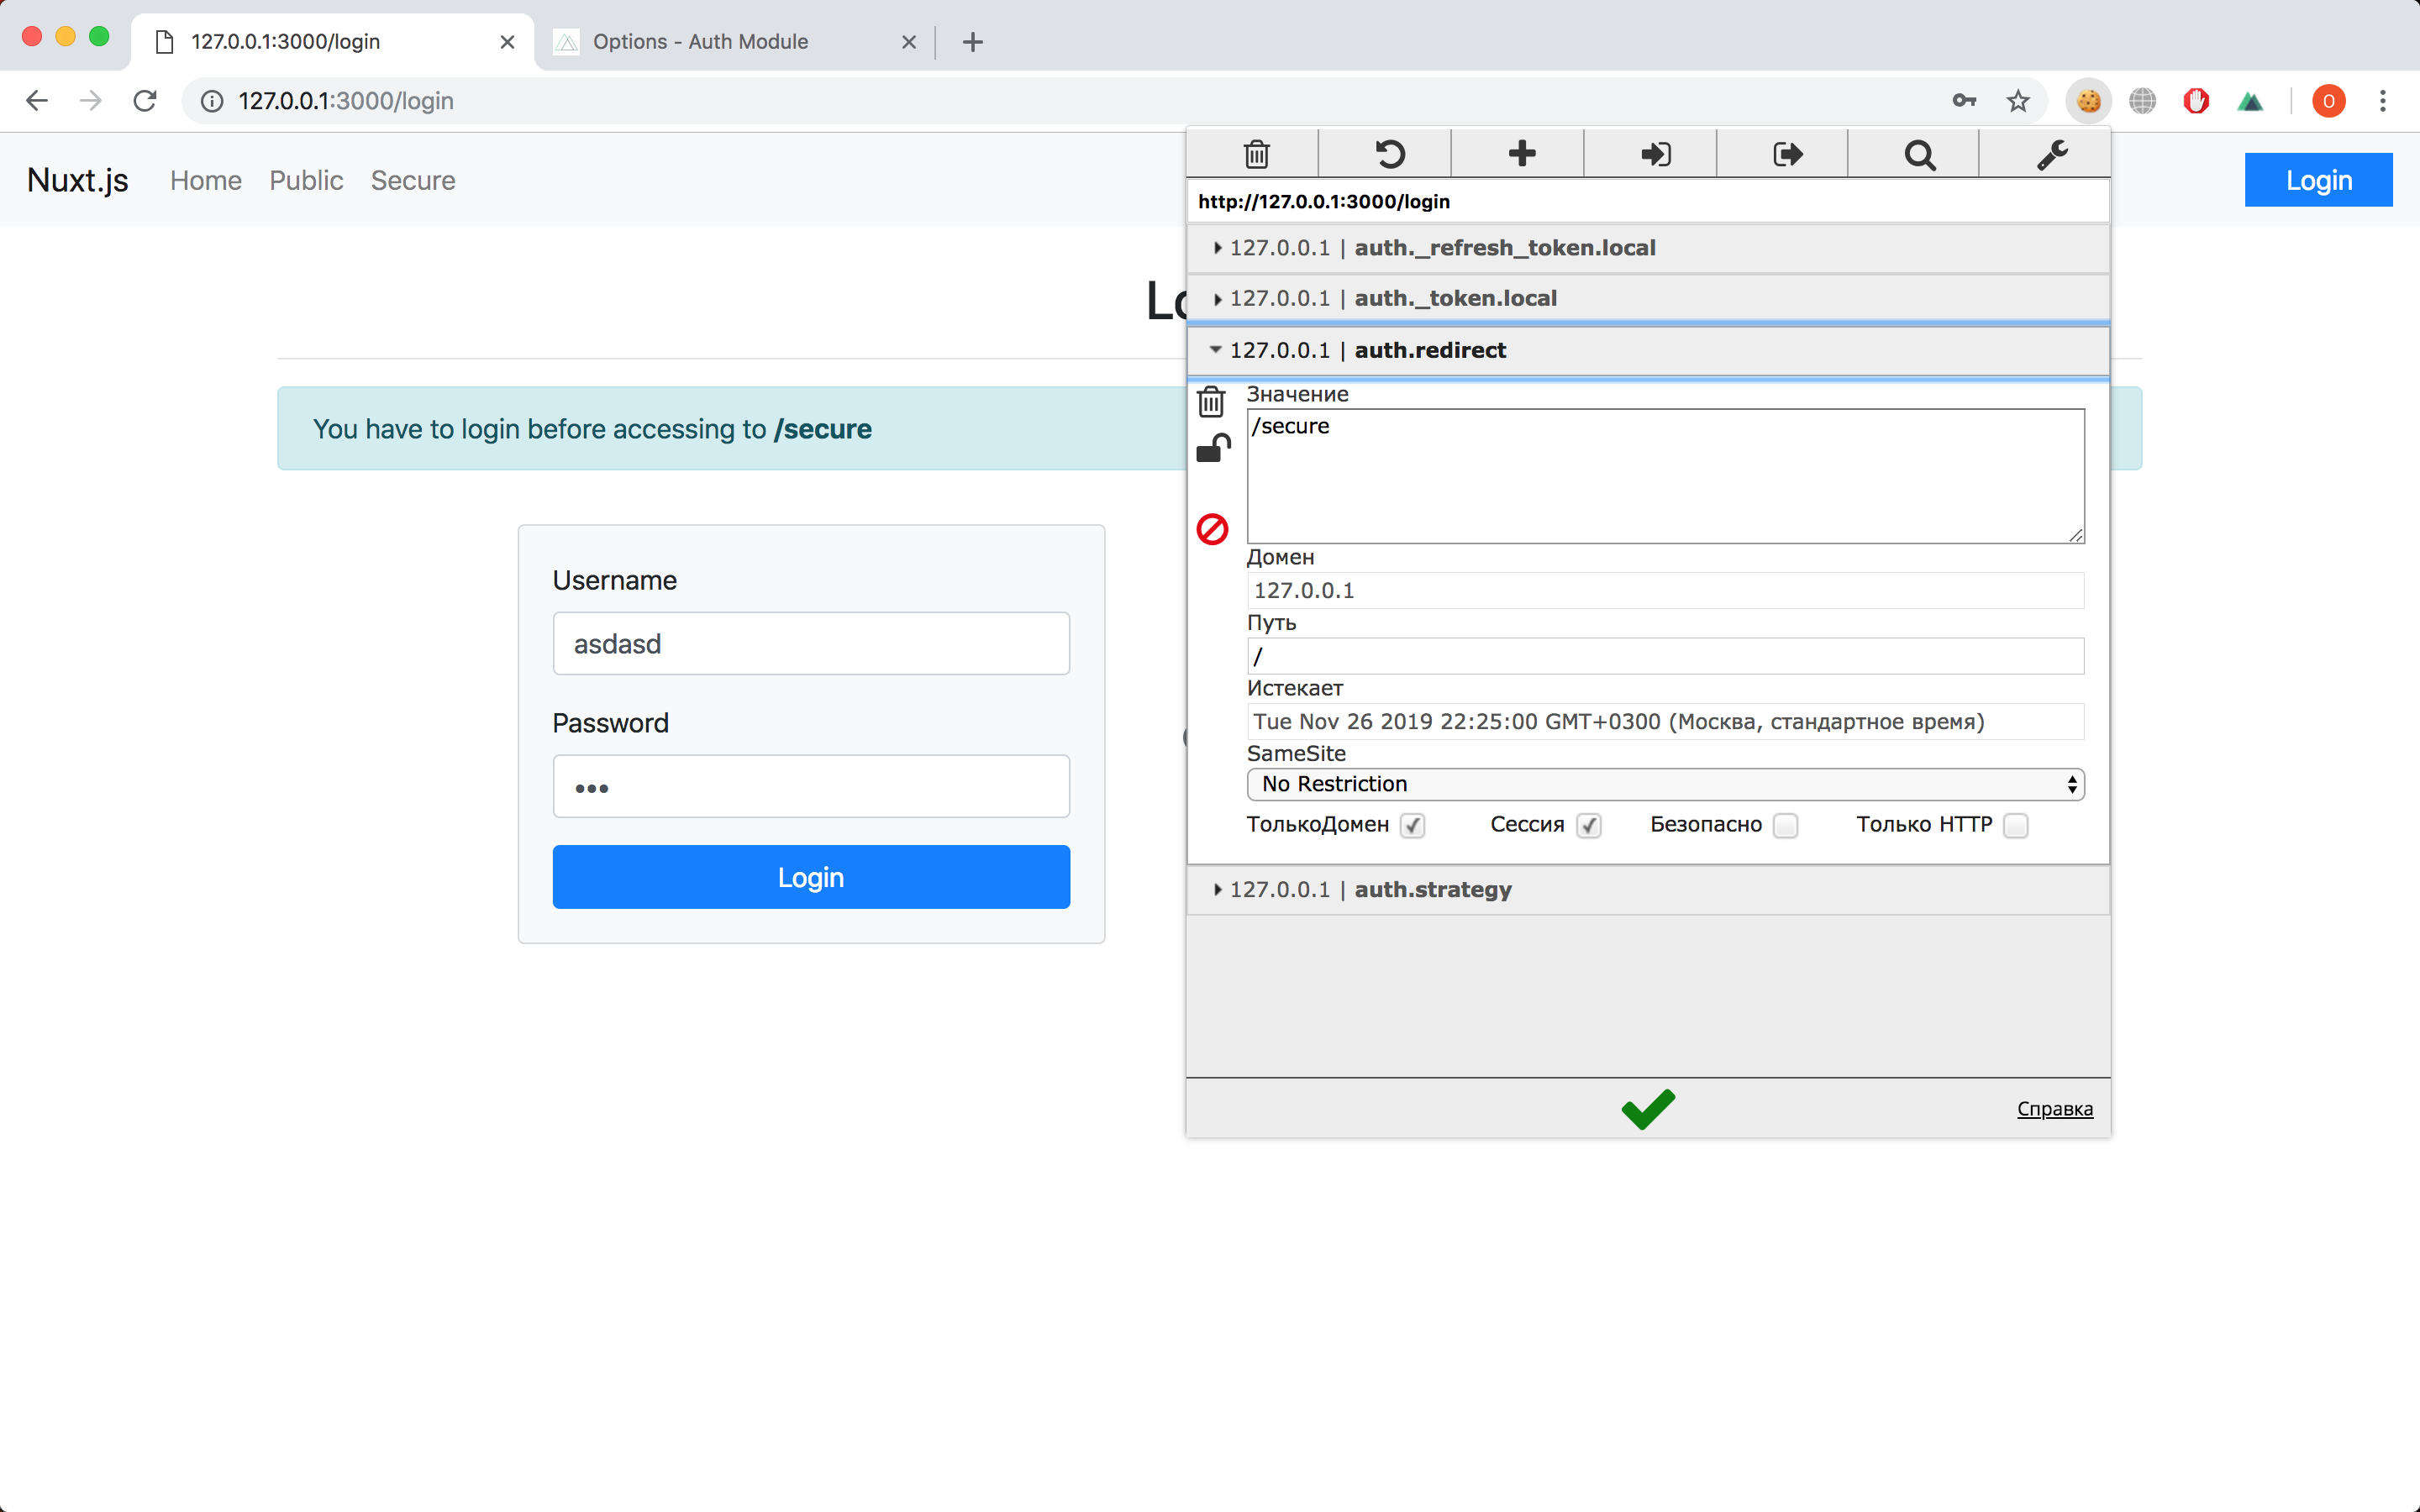The image size is (2420, 1512).
Task: Block the auth.redirect cookie with the red icon
Action: pos(1212,529)
